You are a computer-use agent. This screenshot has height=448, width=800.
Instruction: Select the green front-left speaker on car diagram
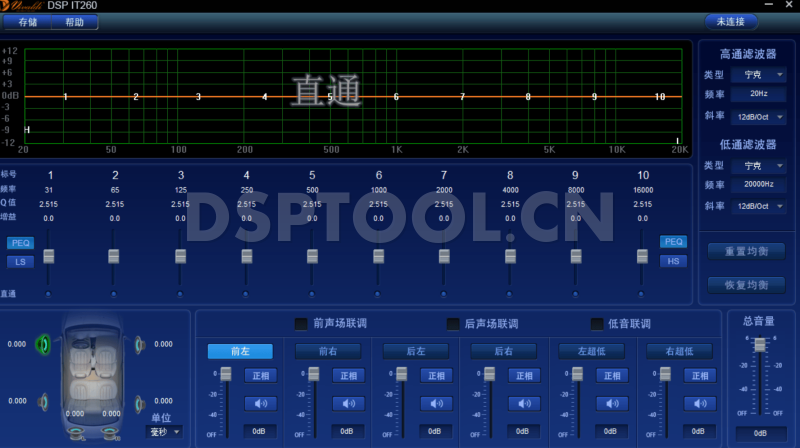(x=43, y=345)
